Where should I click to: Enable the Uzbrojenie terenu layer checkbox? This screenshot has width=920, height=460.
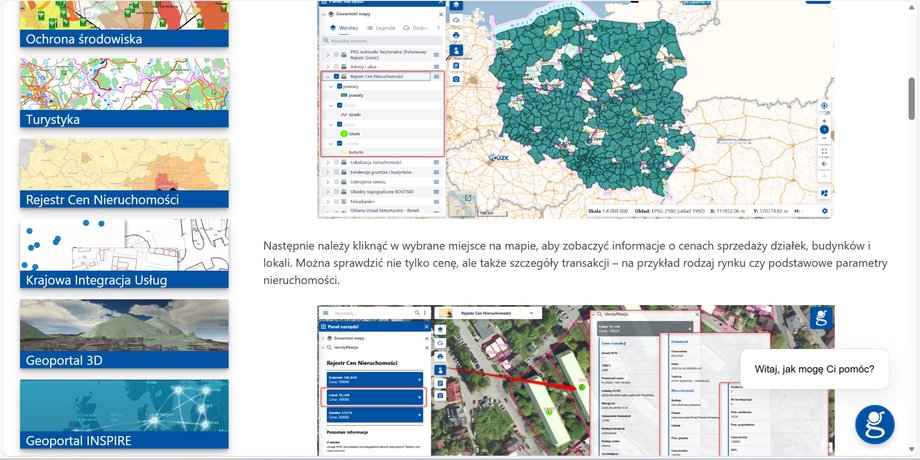point(335,183)
